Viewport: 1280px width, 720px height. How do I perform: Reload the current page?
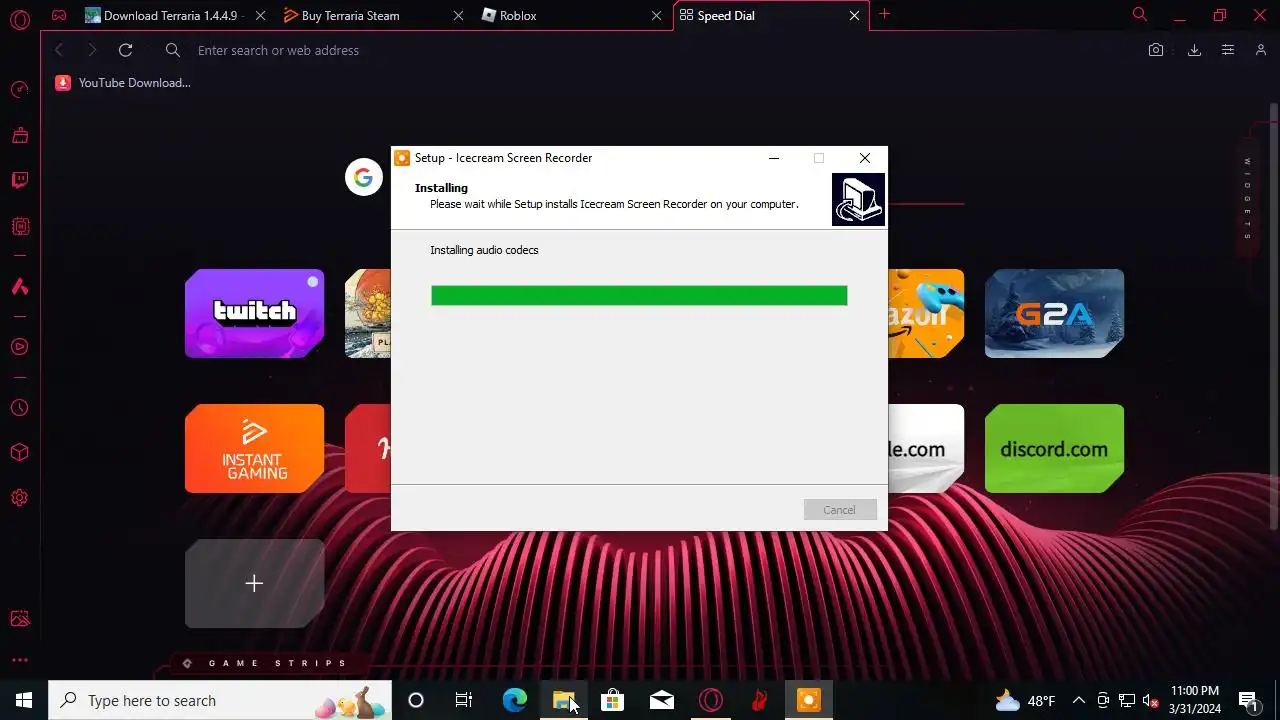tap(125, 50)
